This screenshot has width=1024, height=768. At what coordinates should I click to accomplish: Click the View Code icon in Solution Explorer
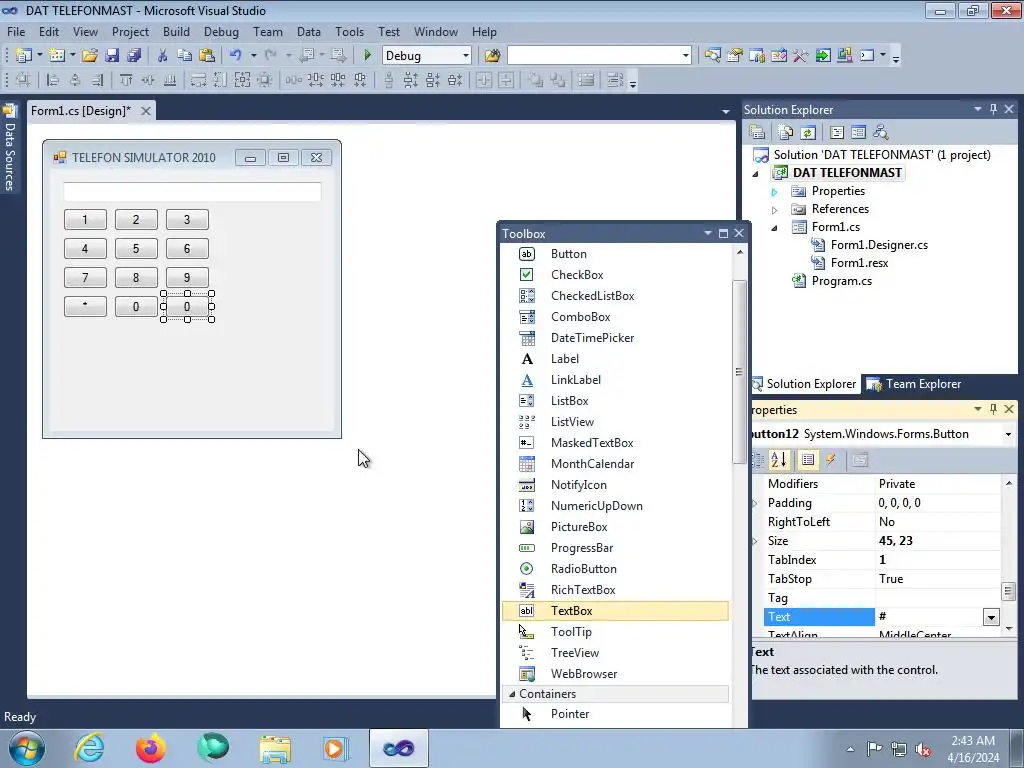[837, 133]
